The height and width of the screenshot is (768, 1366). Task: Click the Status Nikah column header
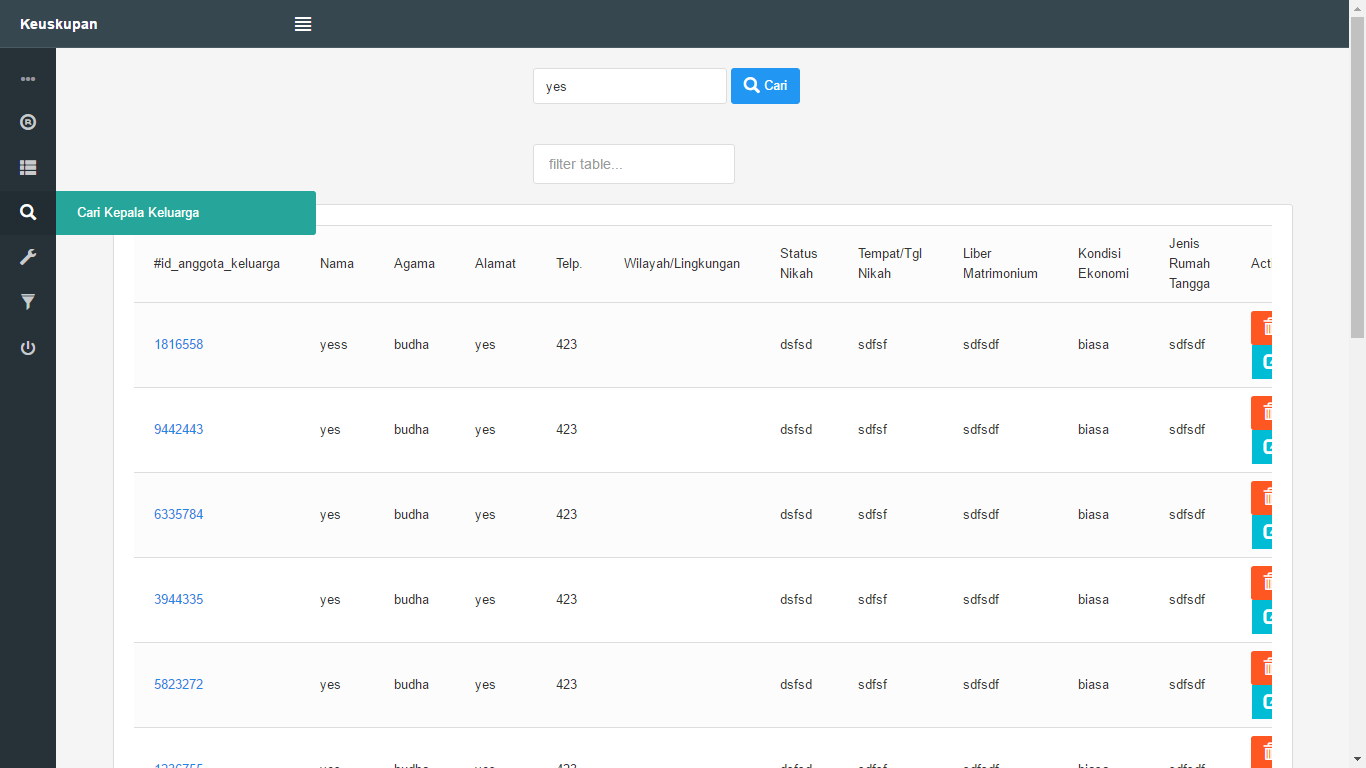click(x=799, y=264)
